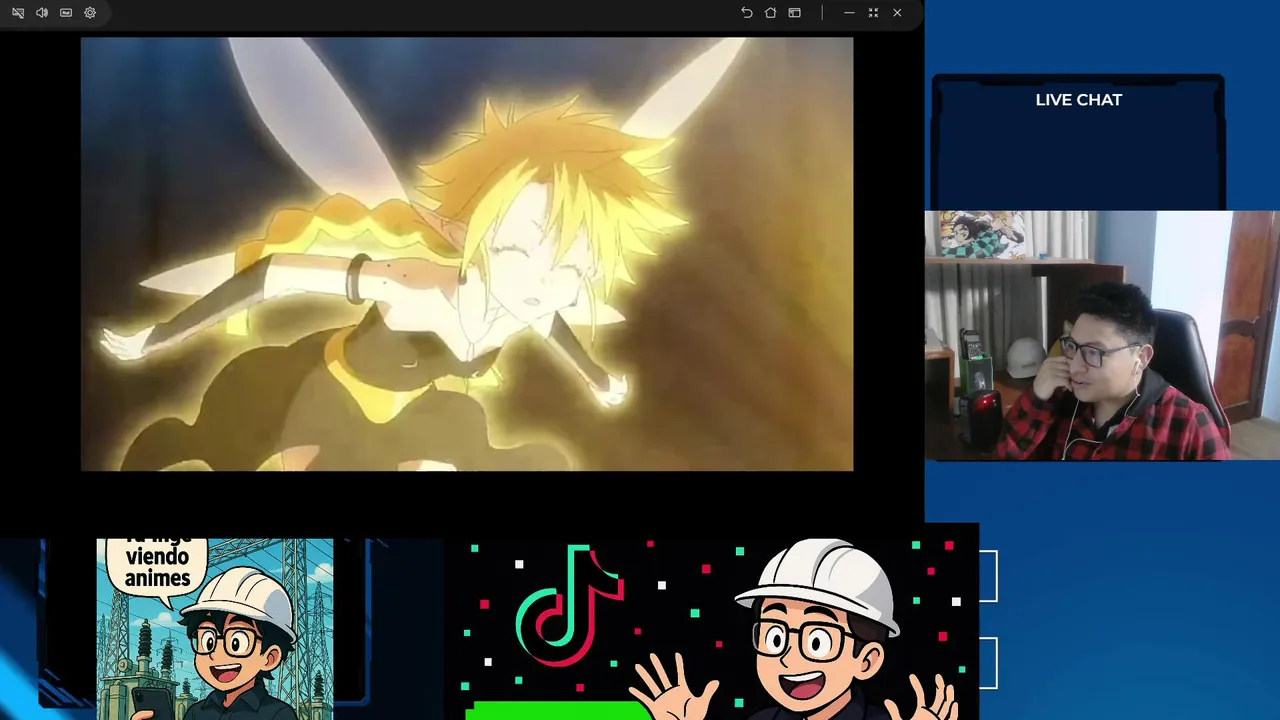Open the keyboard icon in the top bar
This screenshot has width=1280, height=720.
click(x=66, y=13)
